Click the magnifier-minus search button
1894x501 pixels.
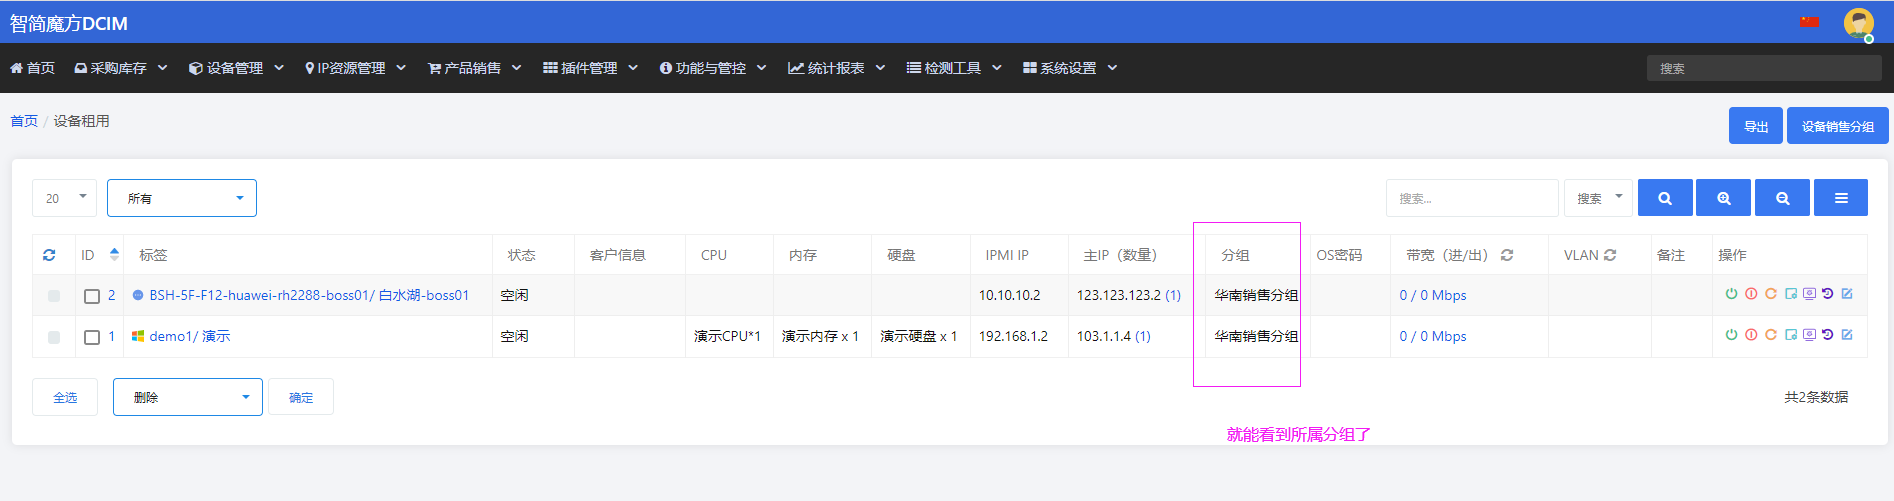(1782, 198)
